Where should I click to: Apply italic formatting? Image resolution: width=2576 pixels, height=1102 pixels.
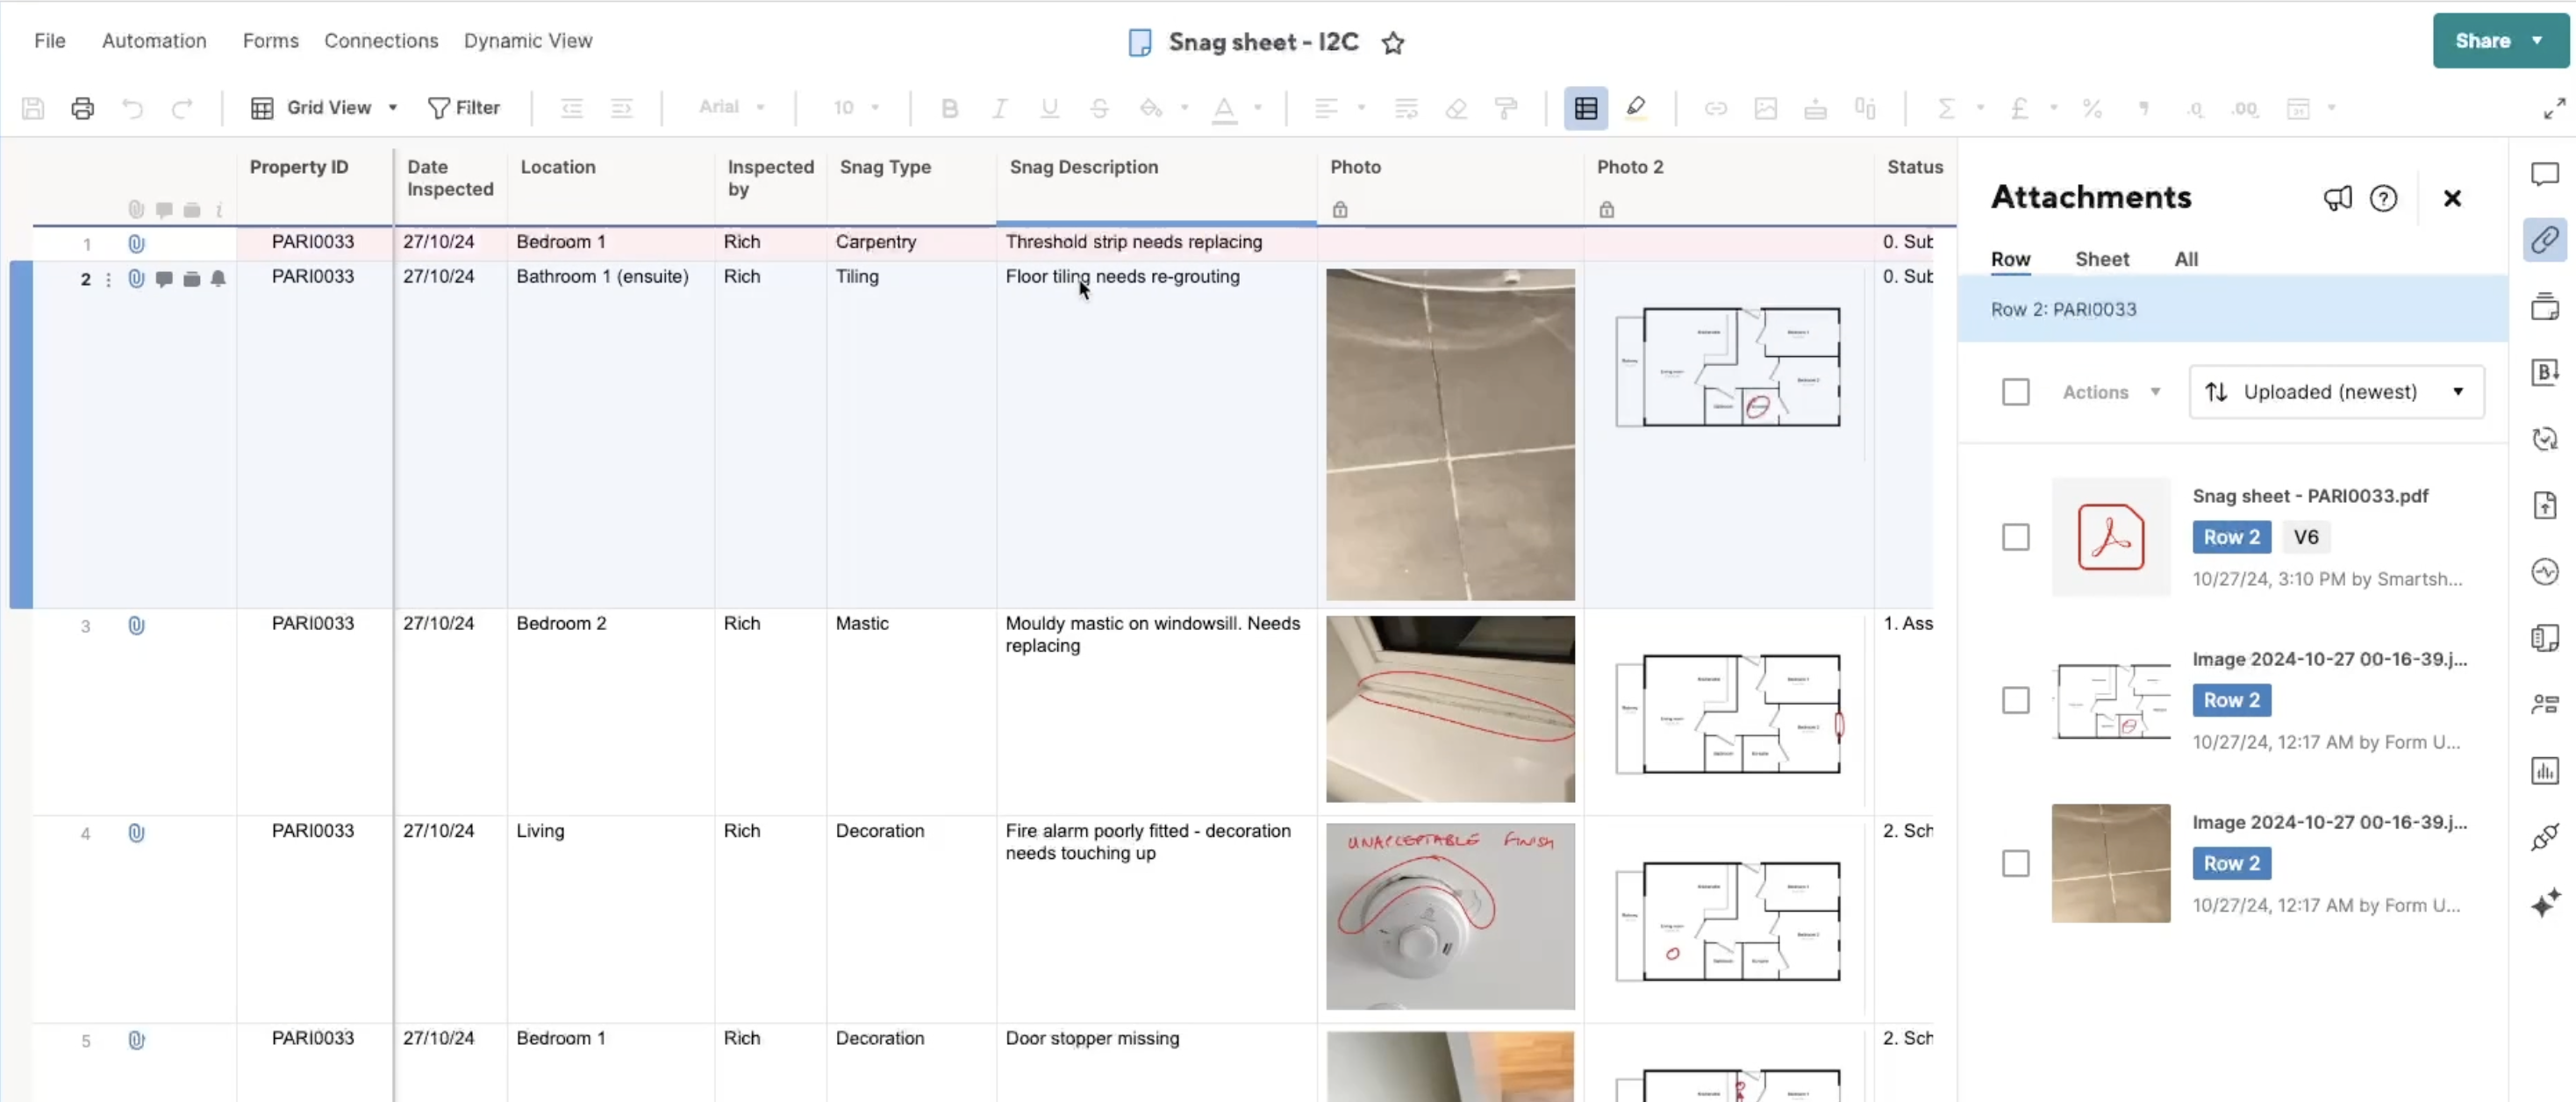point(999,108)
